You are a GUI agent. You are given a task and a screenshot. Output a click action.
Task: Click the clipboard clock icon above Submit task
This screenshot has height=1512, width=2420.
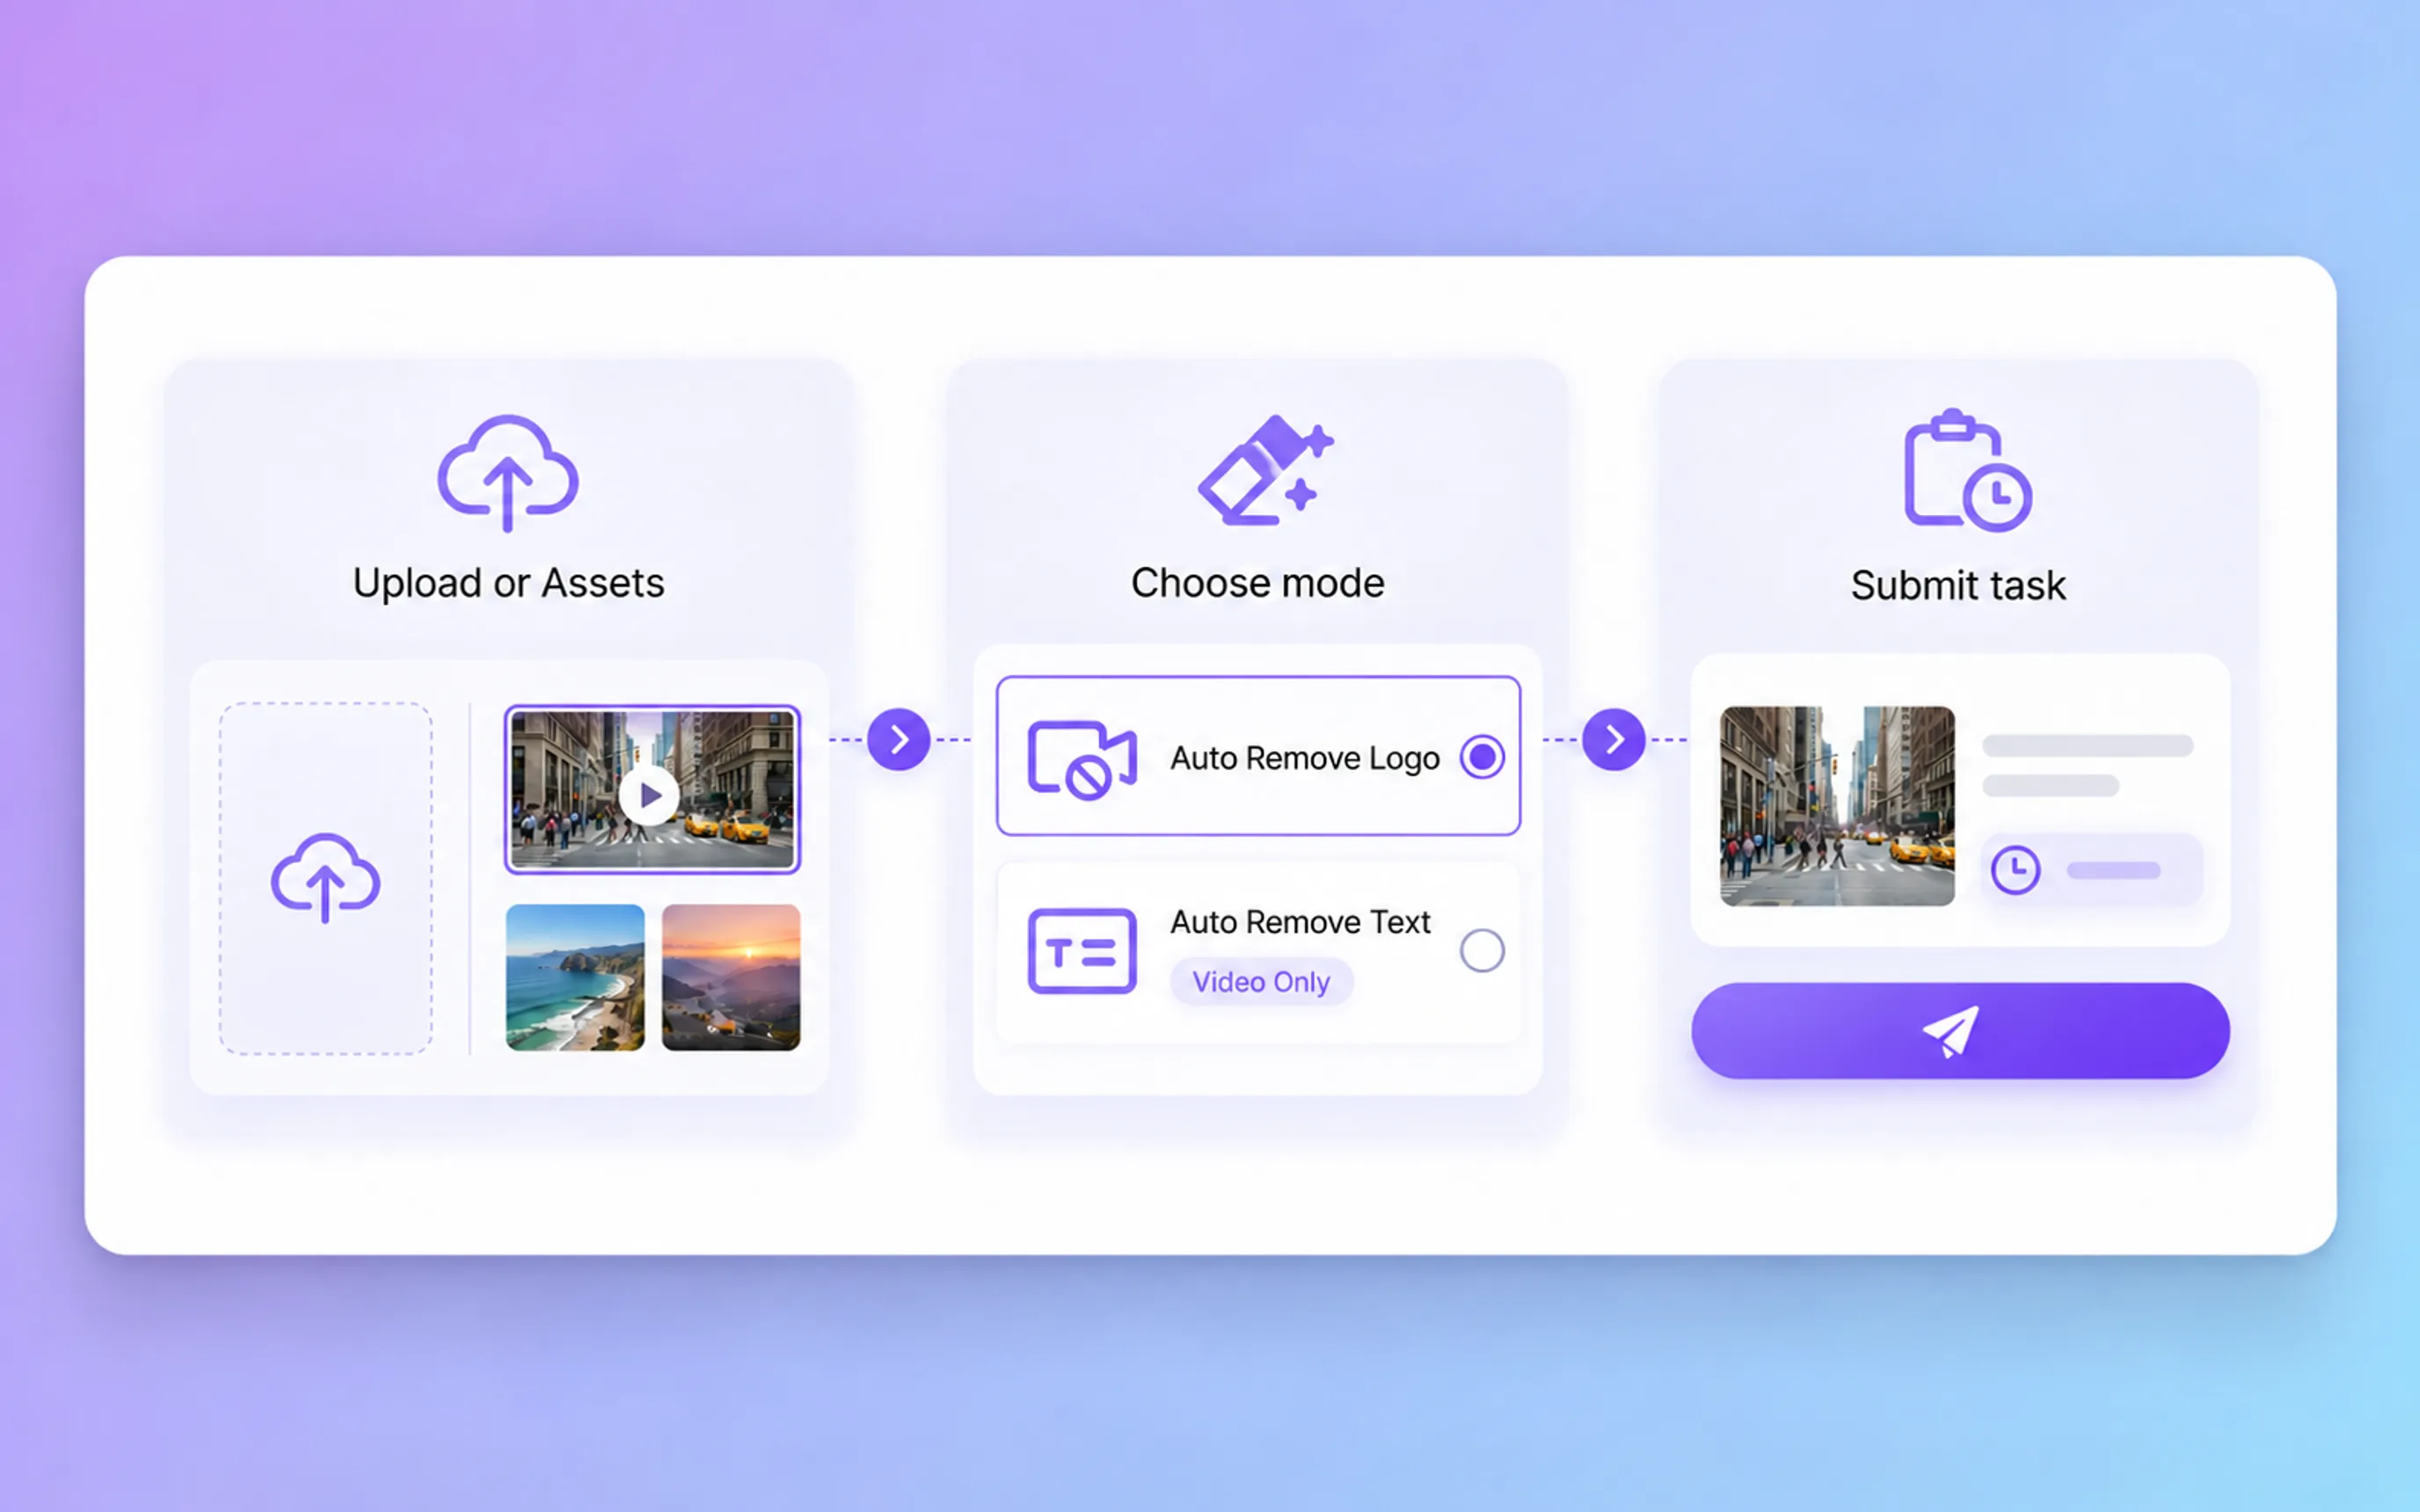coord(1966,469)
